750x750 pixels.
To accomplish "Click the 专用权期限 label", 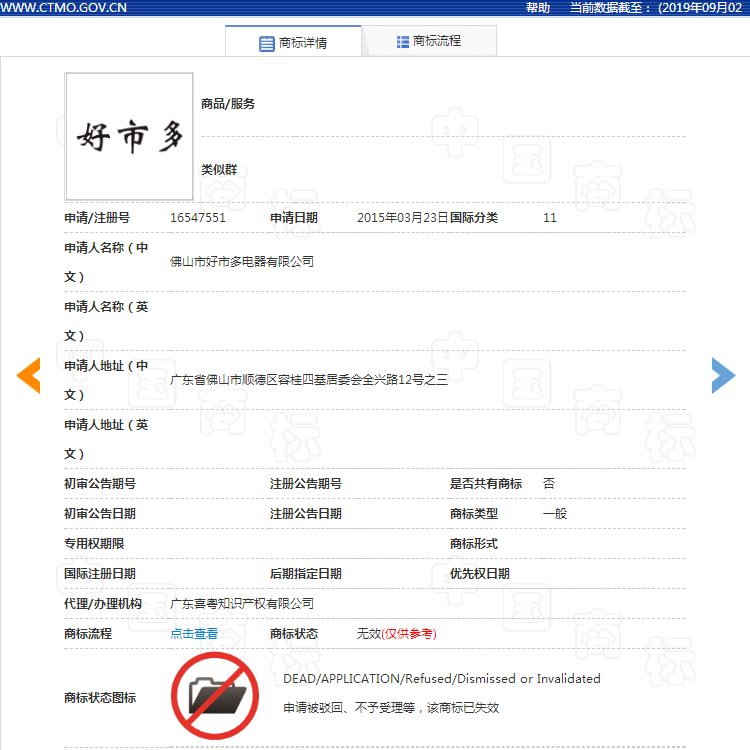I will [x=94, y=544].
